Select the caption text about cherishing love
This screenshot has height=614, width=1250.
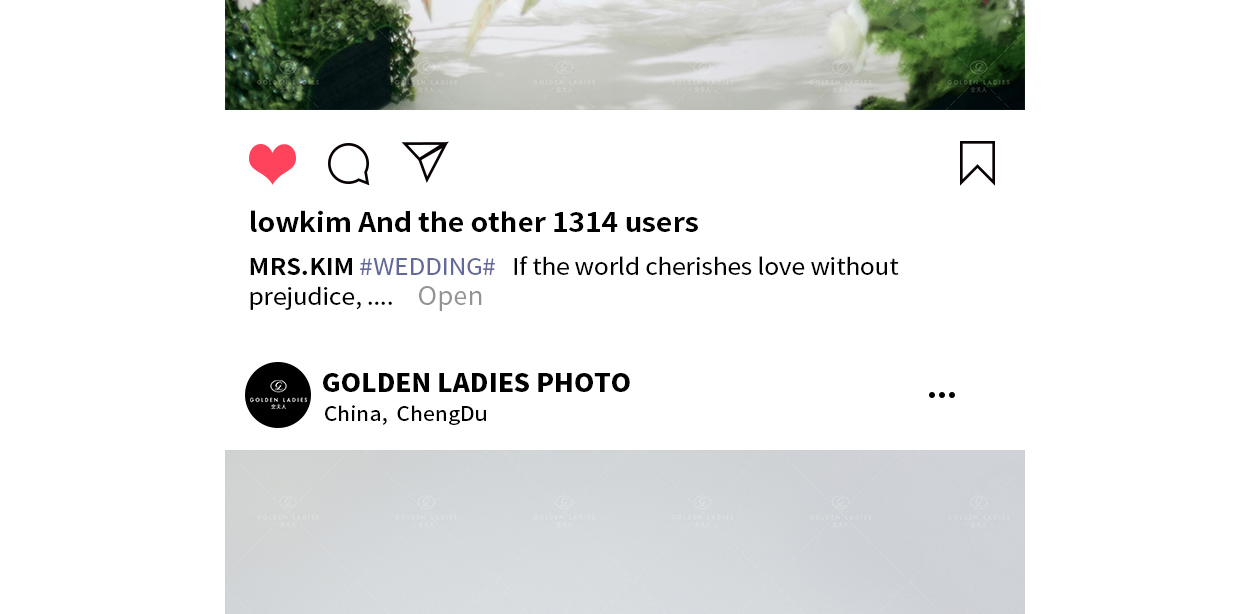click(x=574, y=281)
